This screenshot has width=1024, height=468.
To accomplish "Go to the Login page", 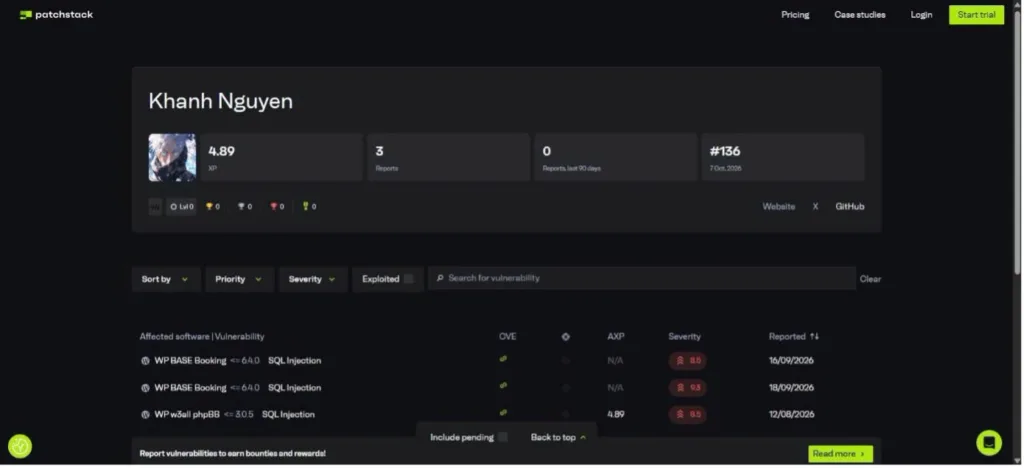I will [x=921, y=15].
